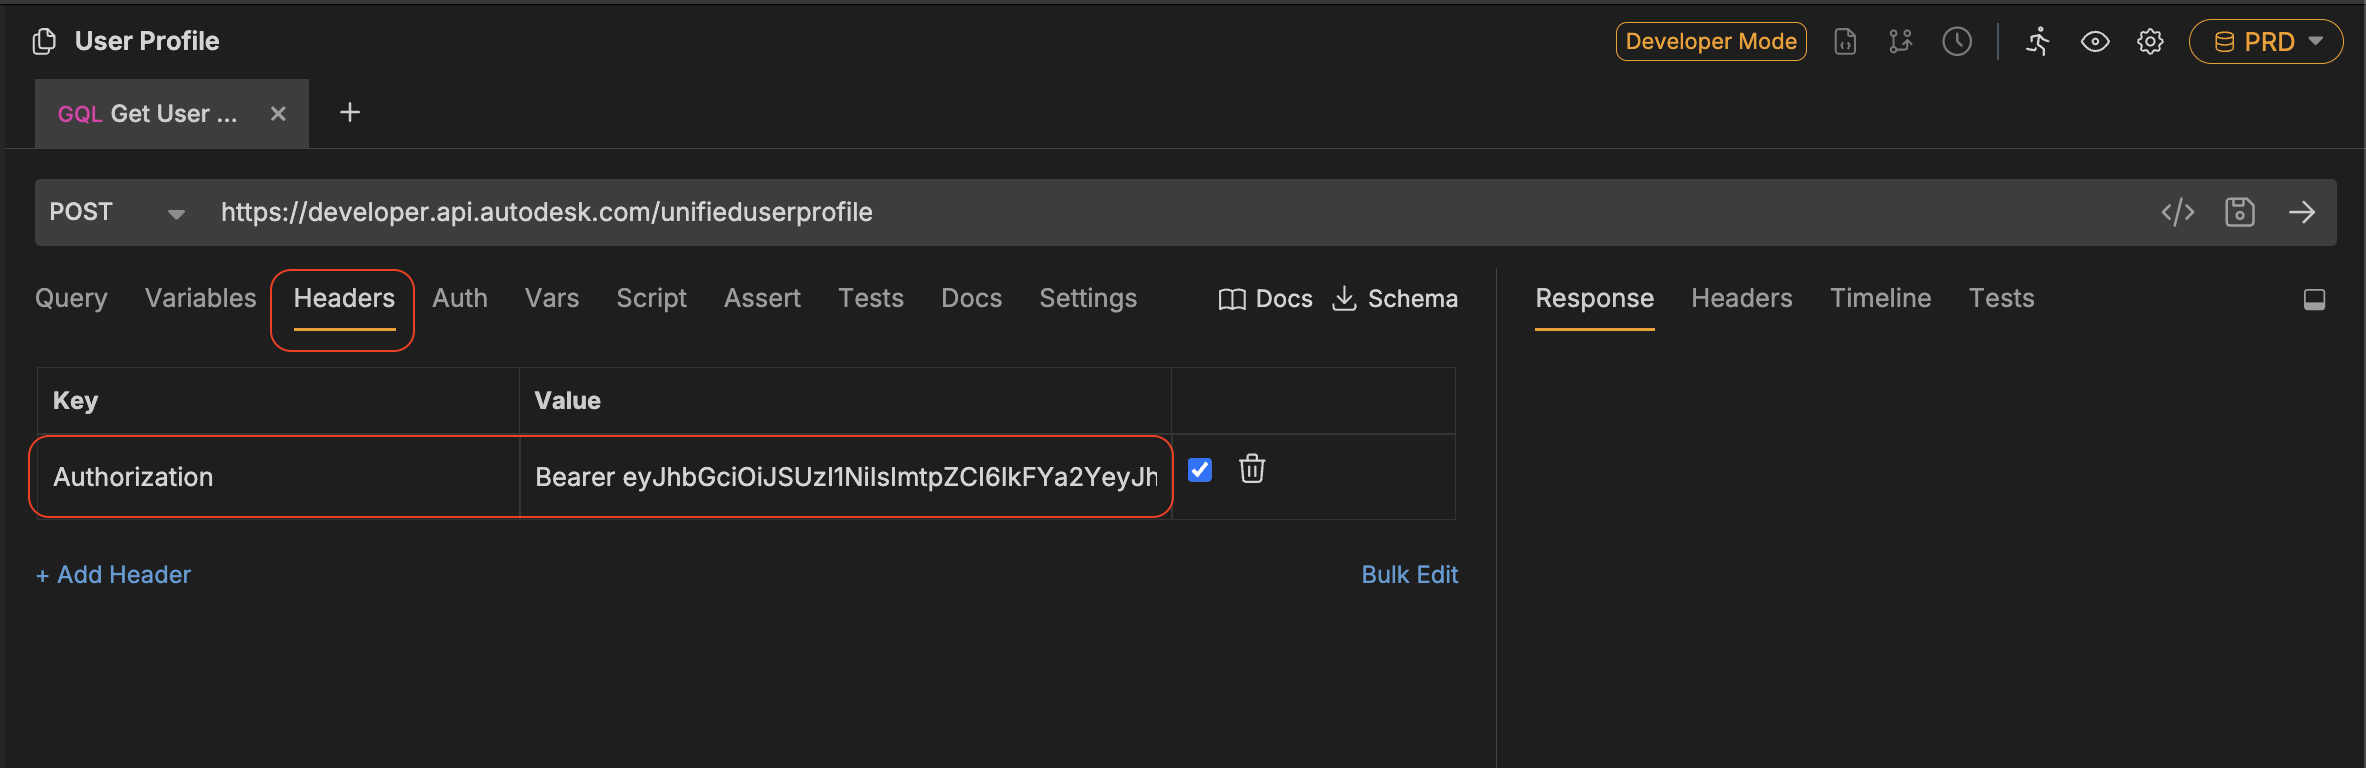
Task: Open the gear settings icon
Action: (2151, 41)
